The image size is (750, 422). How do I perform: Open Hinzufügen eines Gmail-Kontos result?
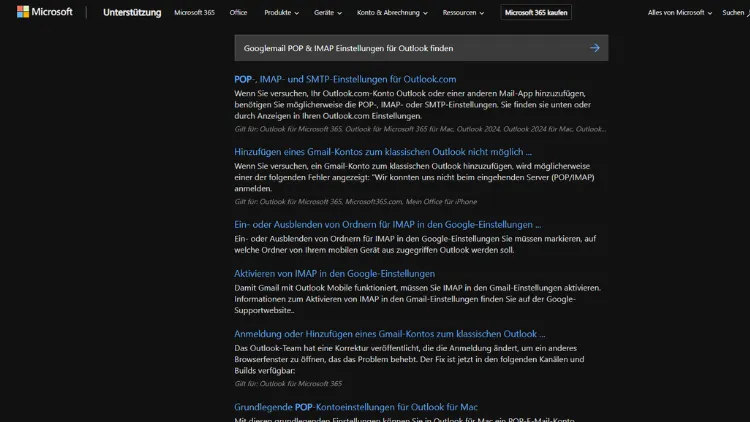383,152
